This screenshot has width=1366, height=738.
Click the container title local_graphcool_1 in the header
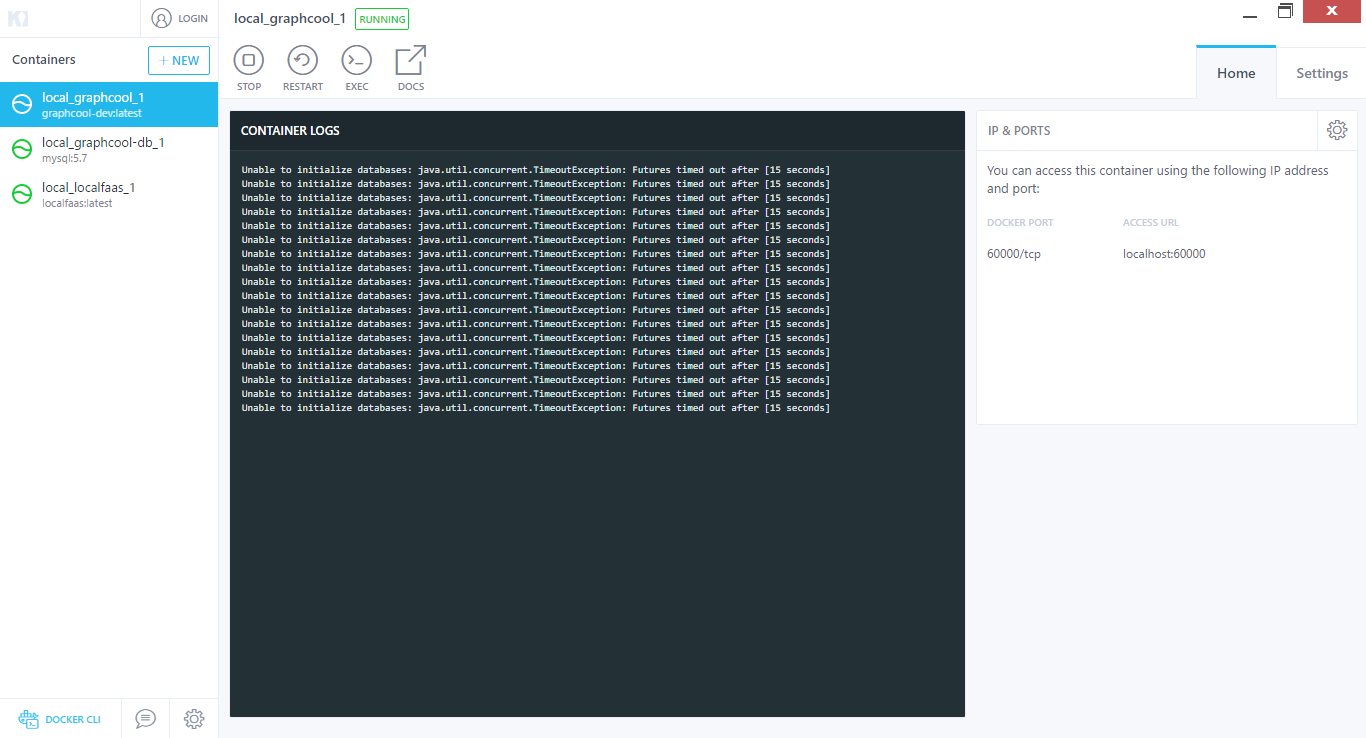tap(289, 19)
